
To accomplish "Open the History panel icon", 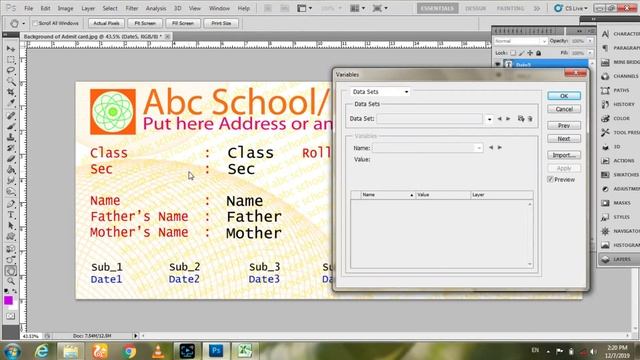I will coord(605,104).
